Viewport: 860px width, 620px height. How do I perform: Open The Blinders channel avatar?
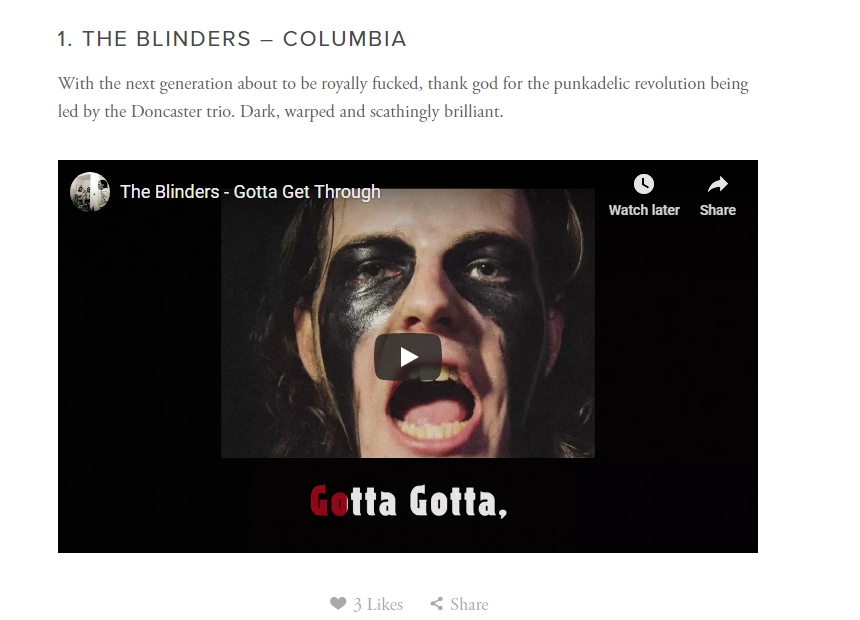(x=90, y=191)
